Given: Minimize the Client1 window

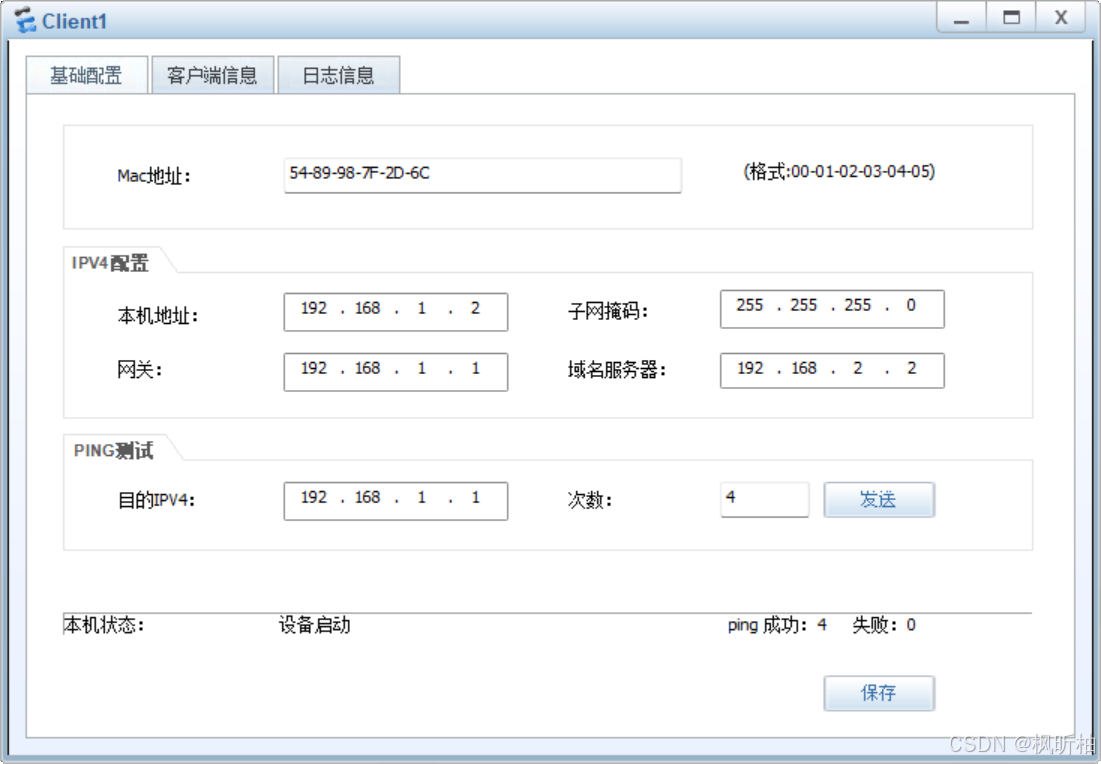Looking at the screenshot, I should pyautogui.click(x=961, y=18).
